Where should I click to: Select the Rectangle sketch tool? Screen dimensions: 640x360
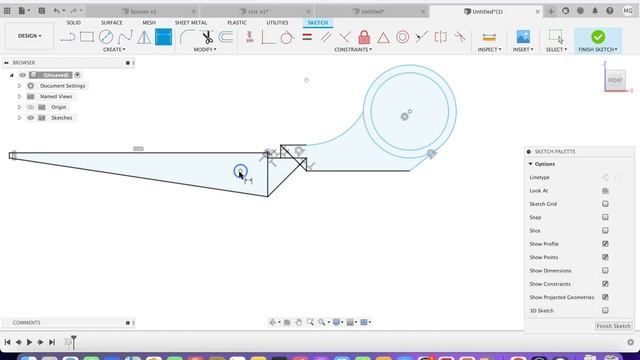pos(87,37)
